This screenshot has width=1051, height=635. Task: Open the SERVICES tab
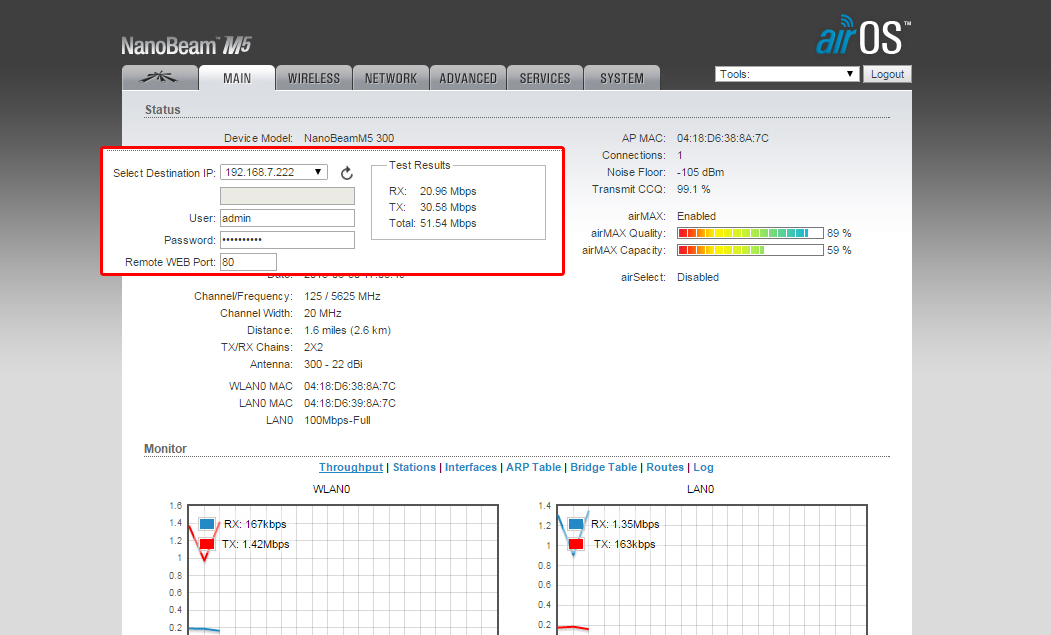pos(545,78)
